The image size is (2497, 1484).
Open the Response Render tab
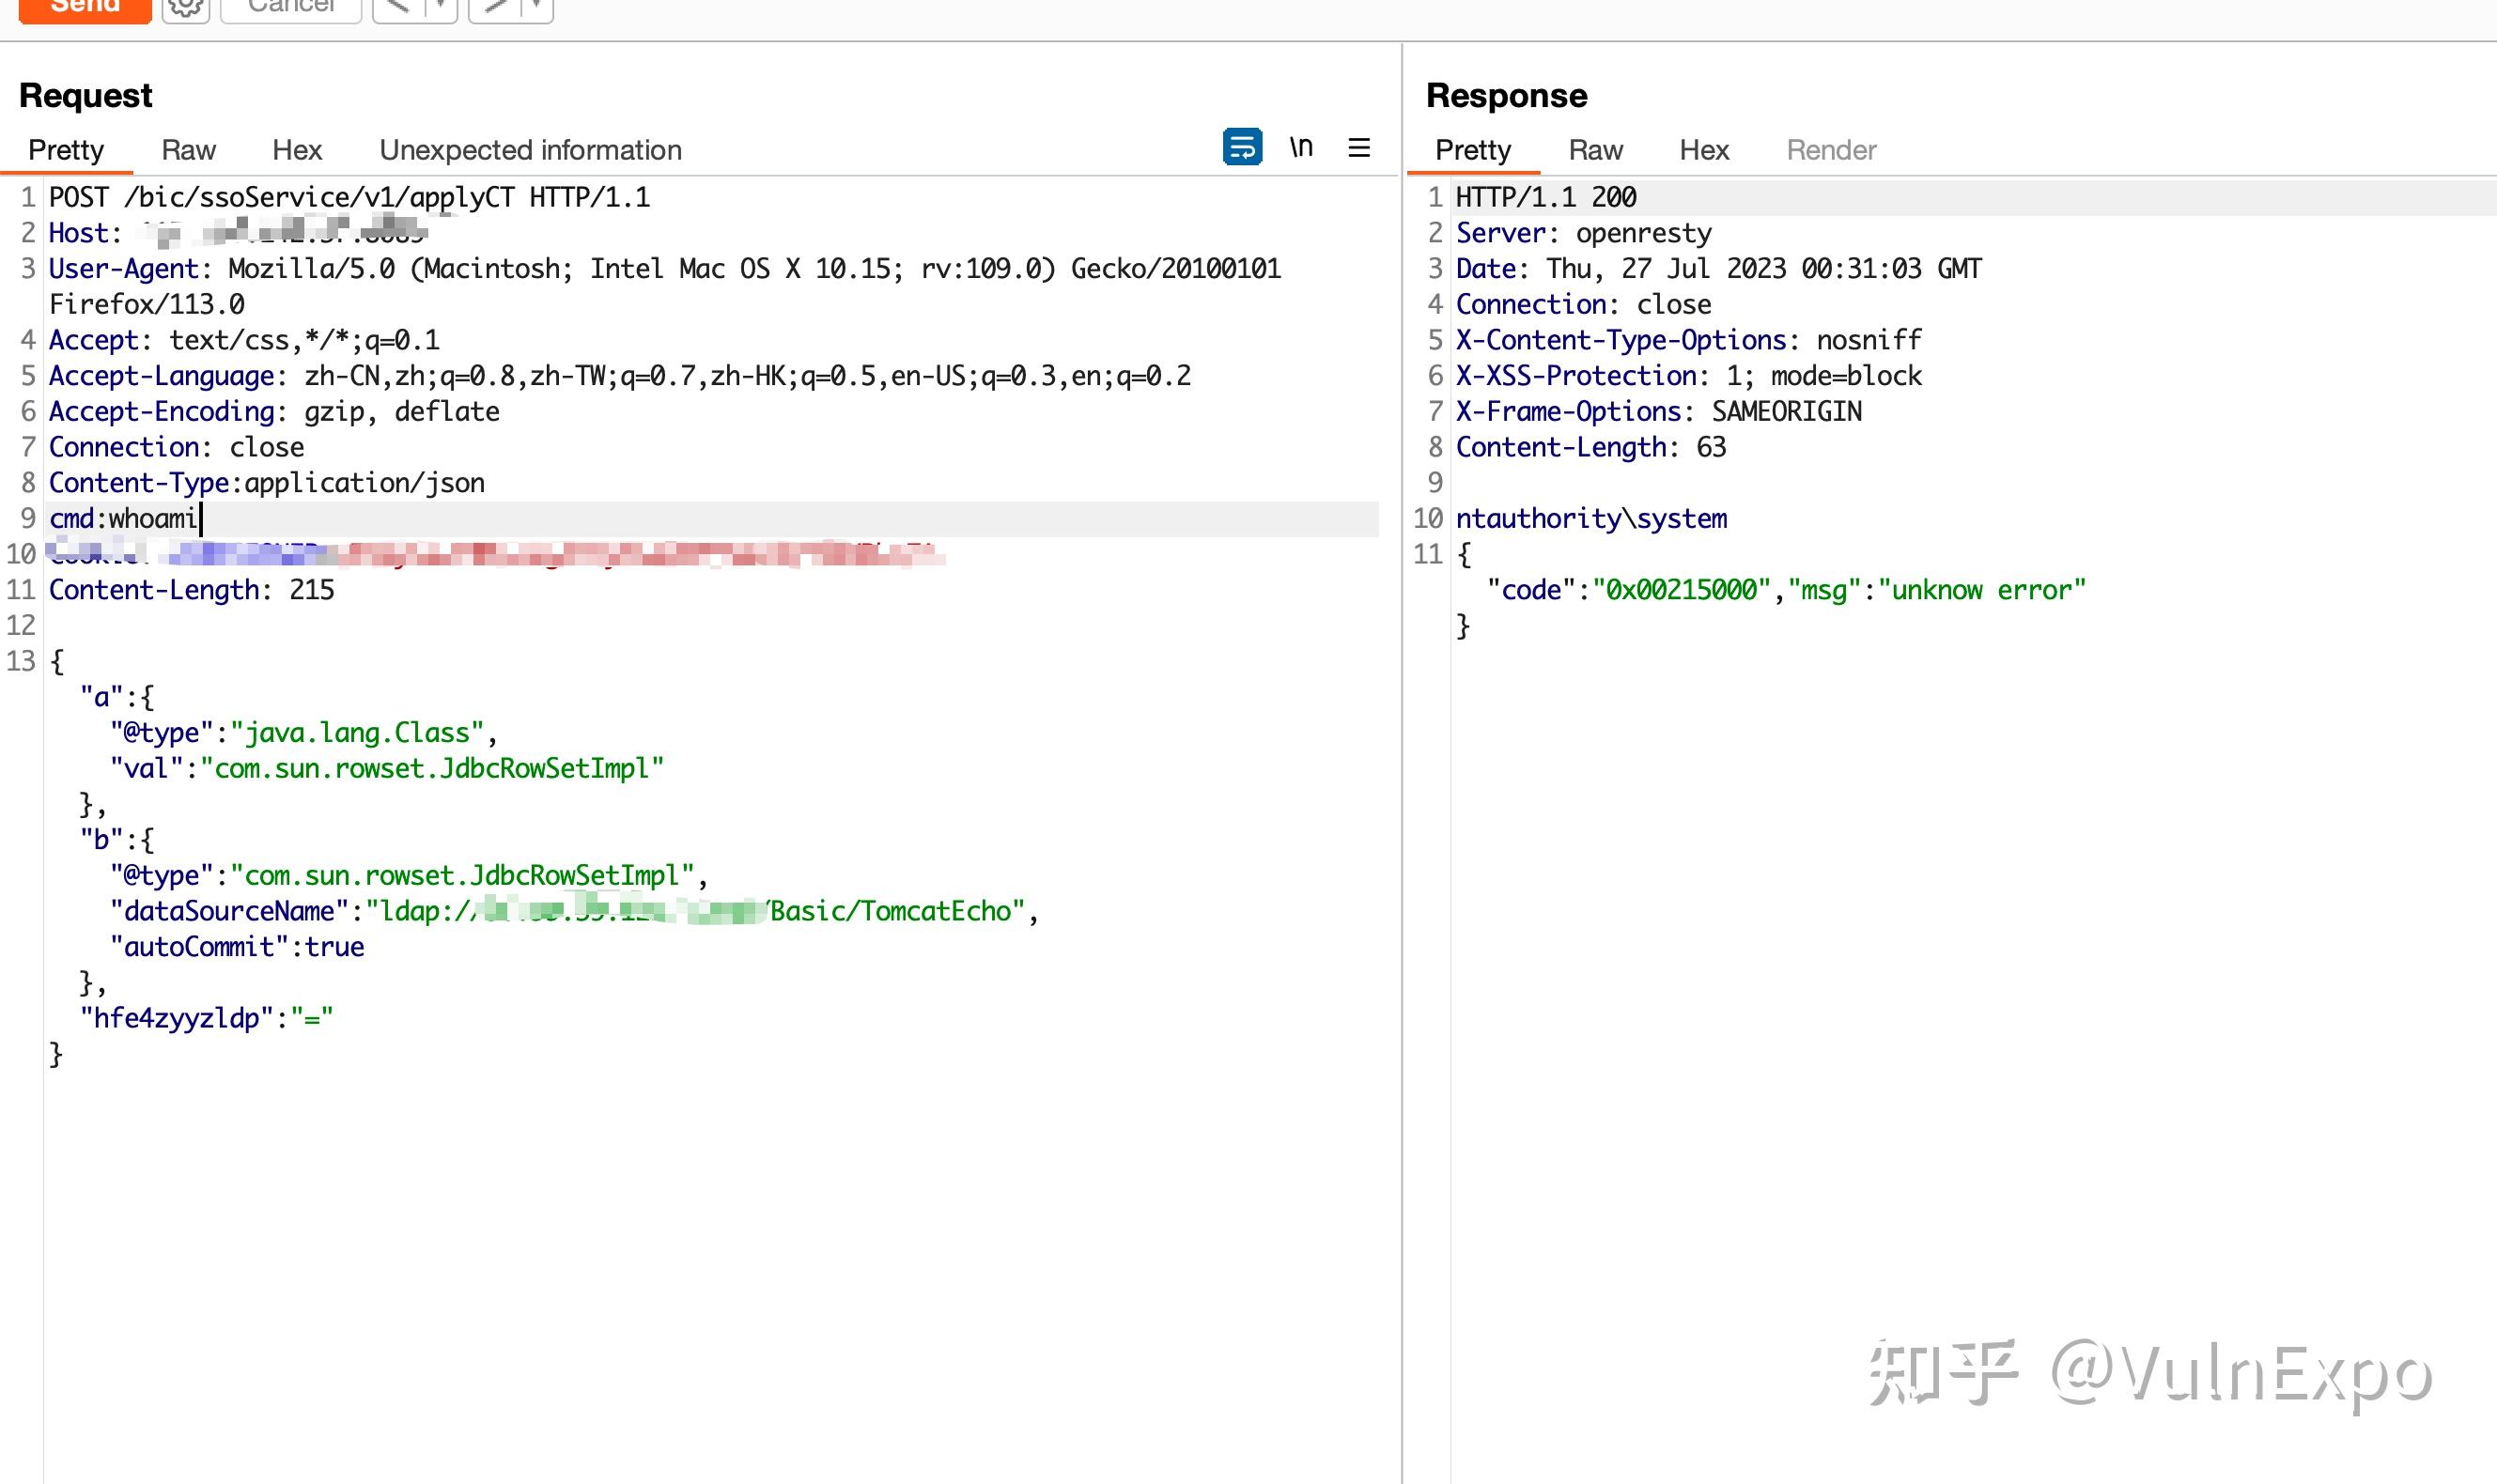1831,150
